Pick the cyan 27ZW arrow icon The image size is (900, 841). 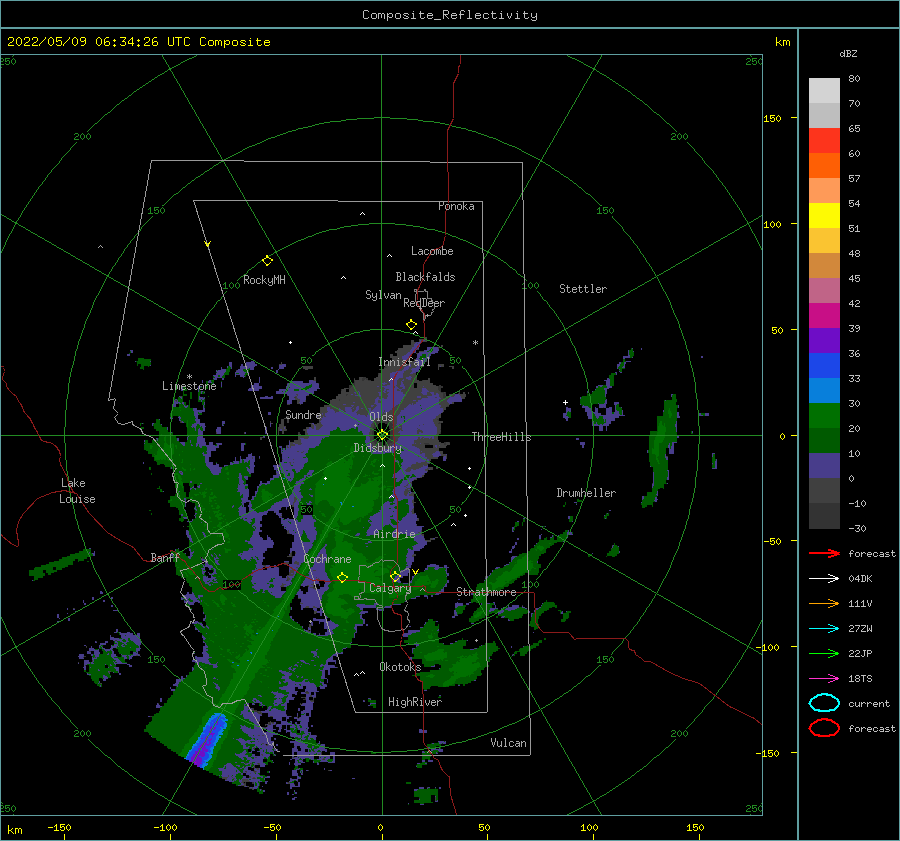[x=824, y=629]
